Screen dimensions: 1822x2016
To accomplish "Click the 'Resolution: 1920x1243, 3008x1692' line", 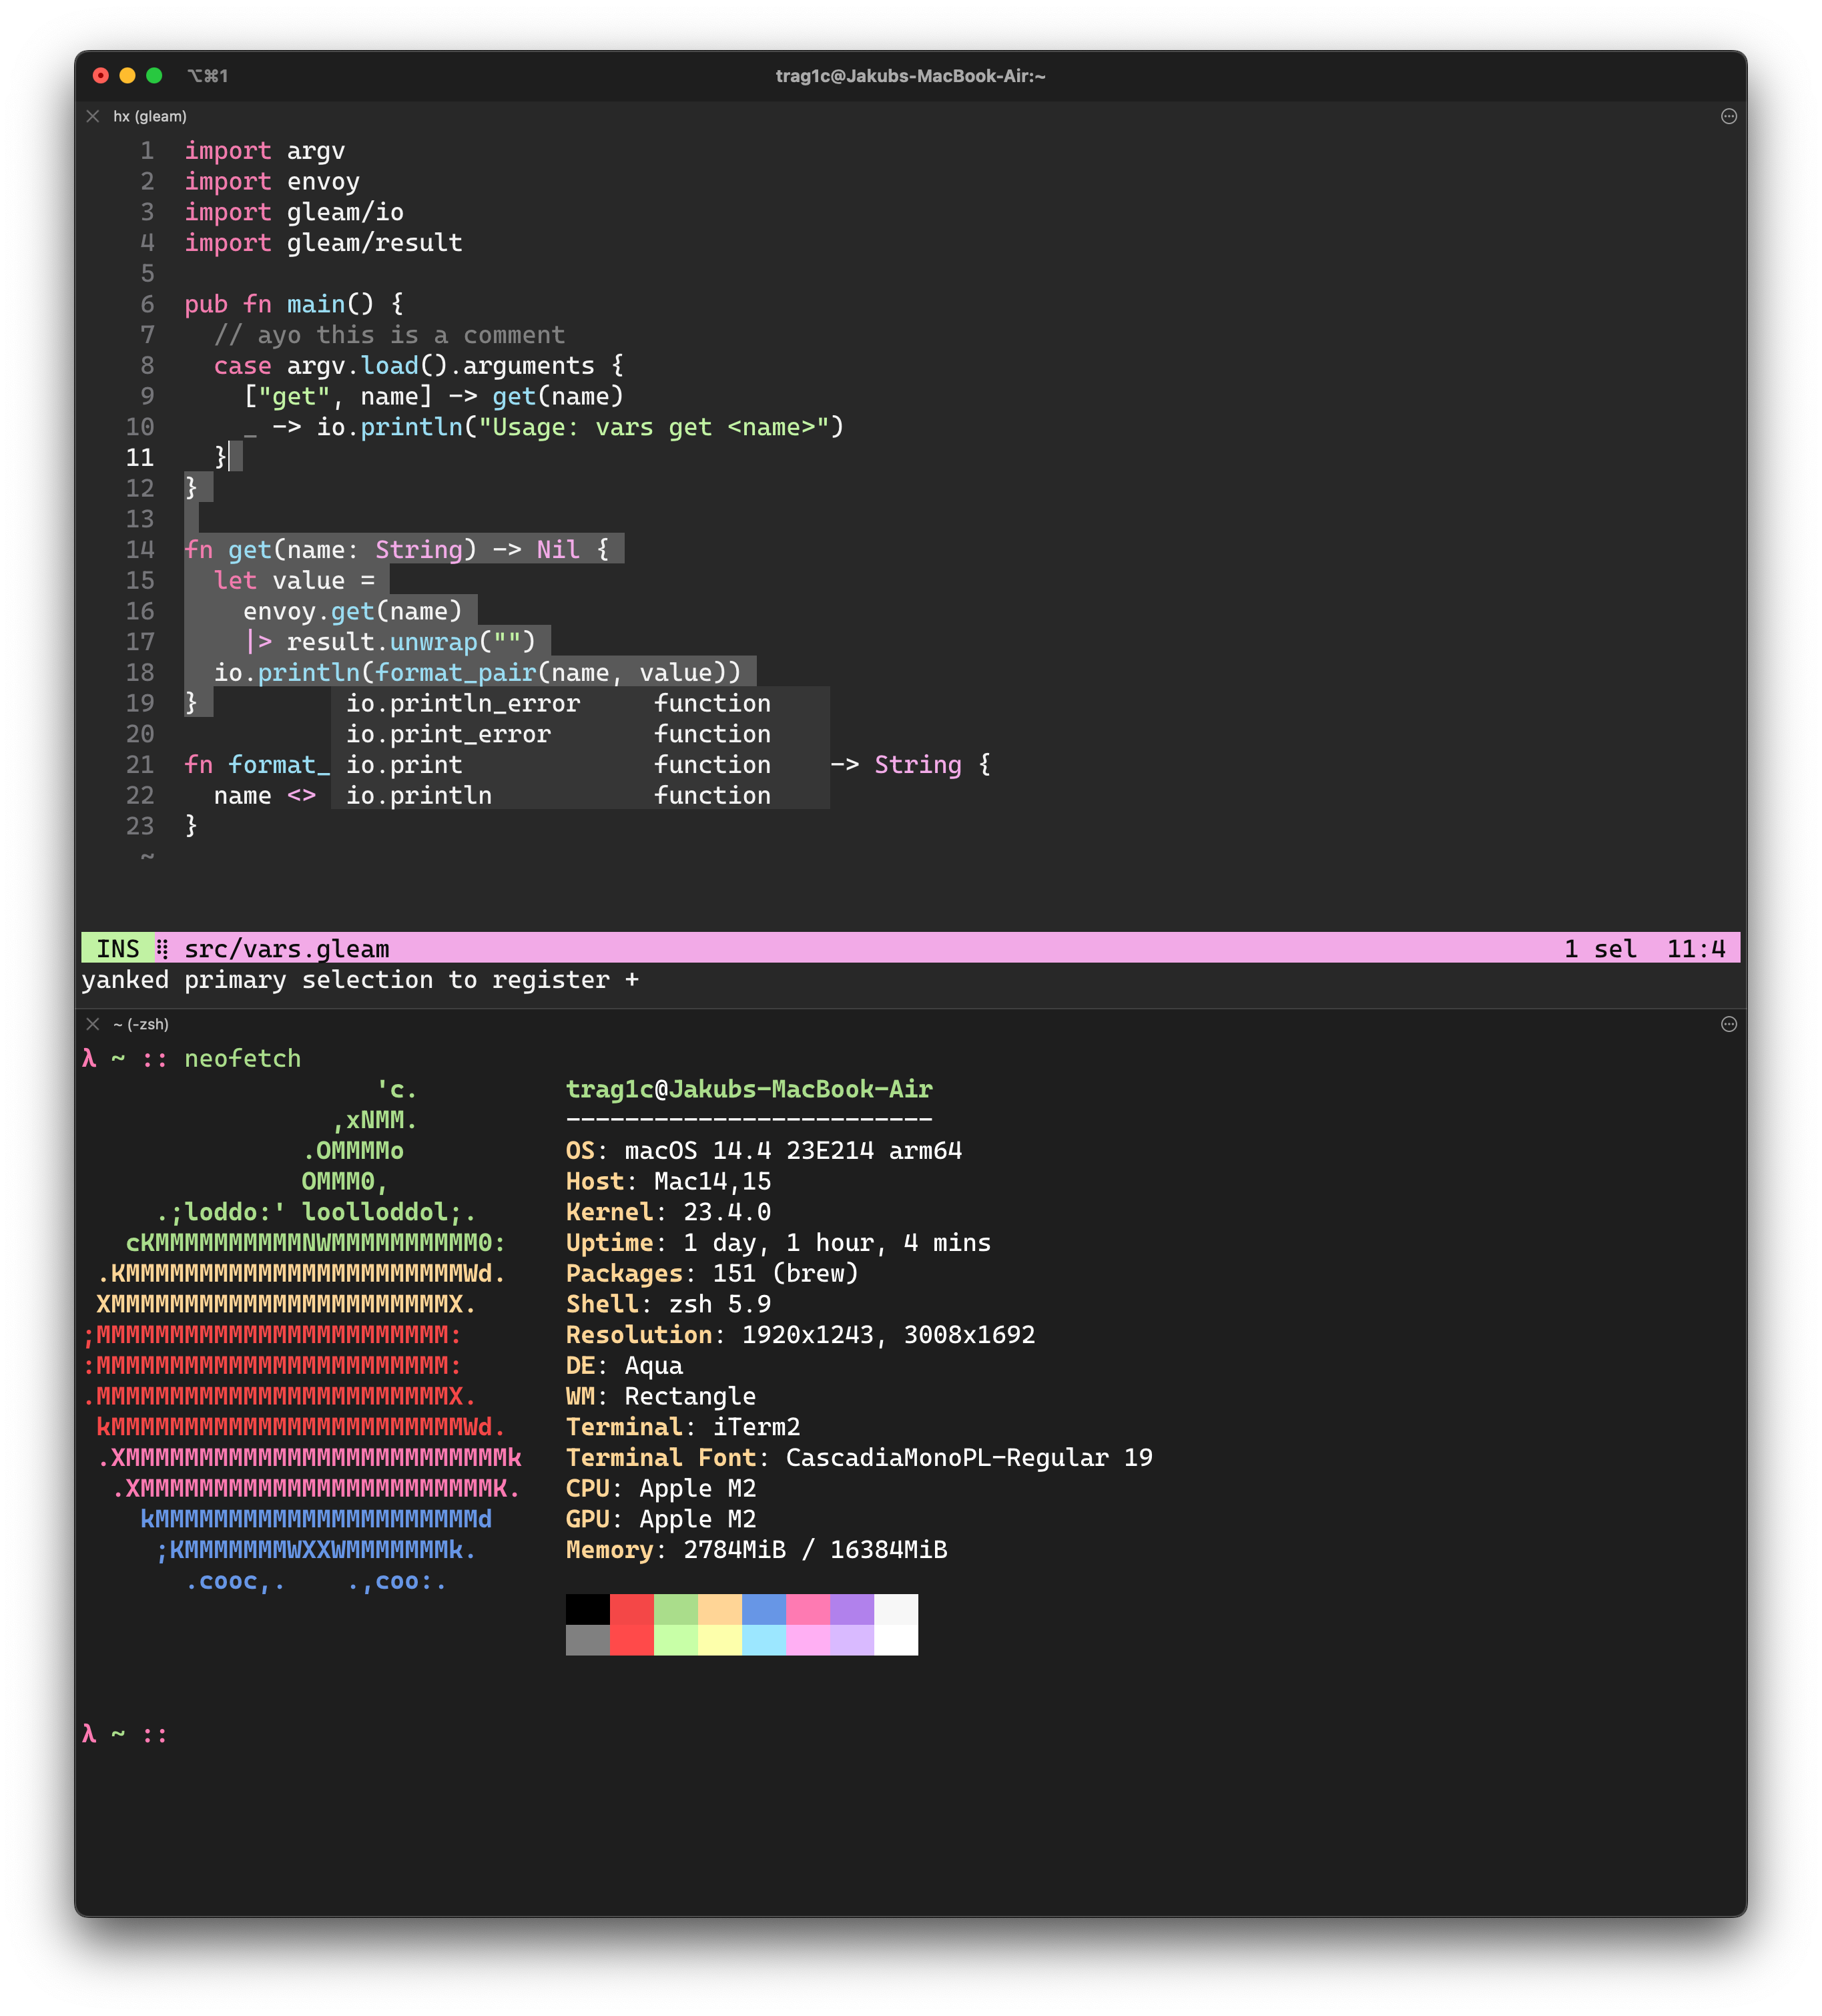I will 800,1334.
